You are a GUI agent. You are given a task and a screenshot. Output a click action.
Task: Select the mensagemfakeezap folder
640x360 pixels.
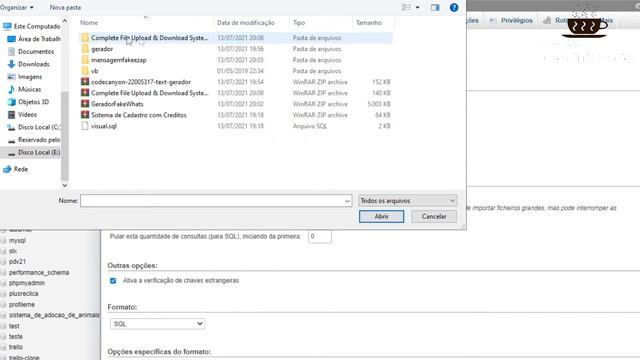coord(235,60)
